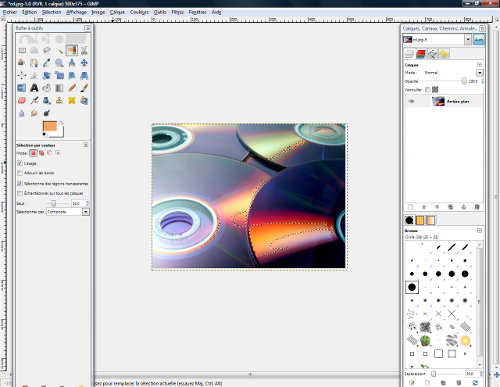Viewport: 500px width, 387px height.
Task: Select the Eraser tool
Action: click(22, 100)
